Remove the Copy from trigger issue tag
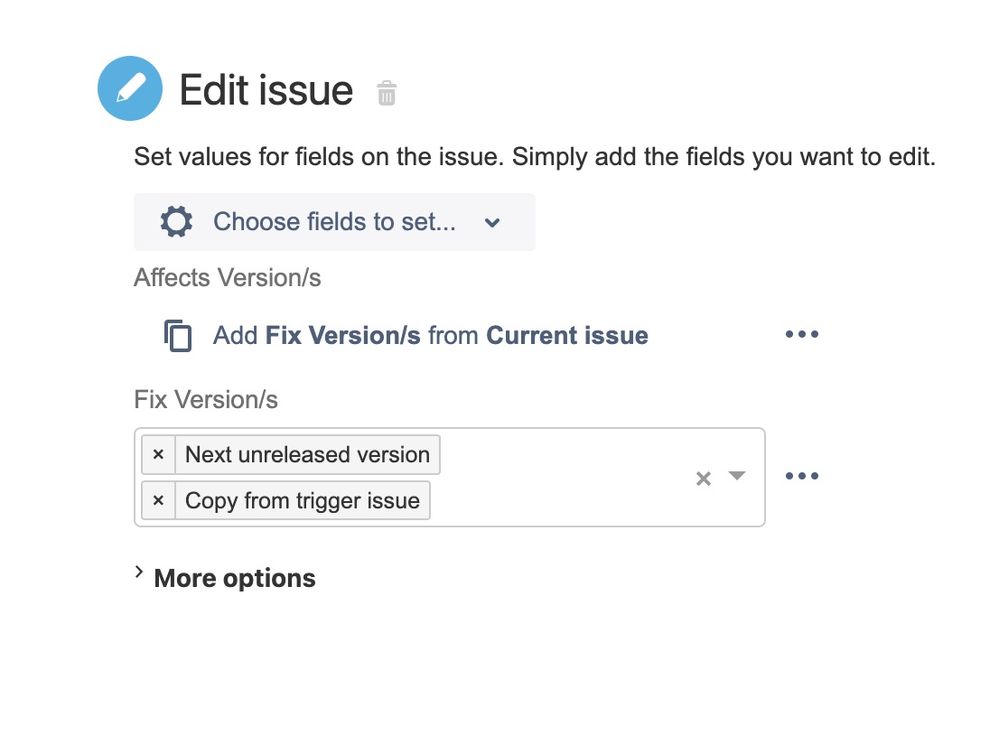 (159, 501)
